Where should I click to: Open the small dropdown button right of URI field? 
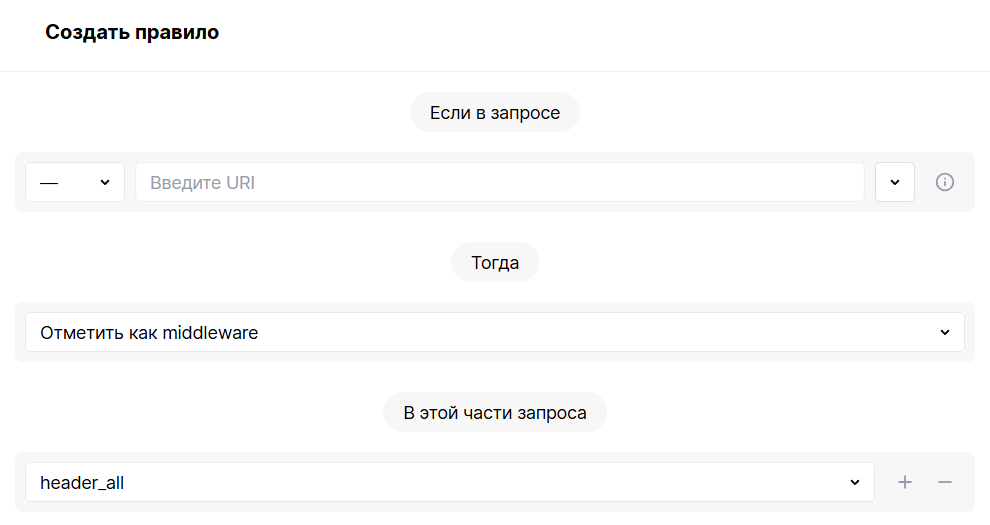click(895, 182)
